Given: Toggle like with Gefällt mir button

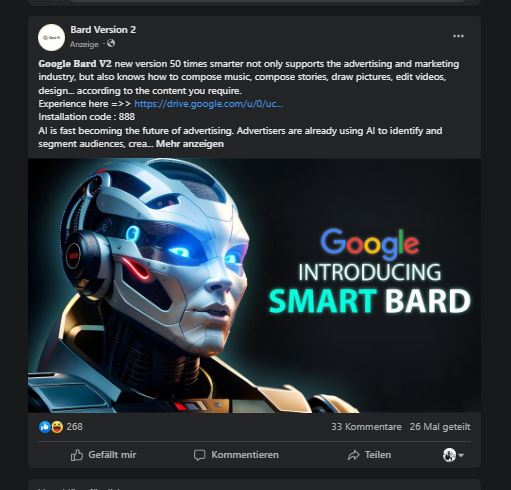Looking at the screenshot, I should tap(103, 455).
